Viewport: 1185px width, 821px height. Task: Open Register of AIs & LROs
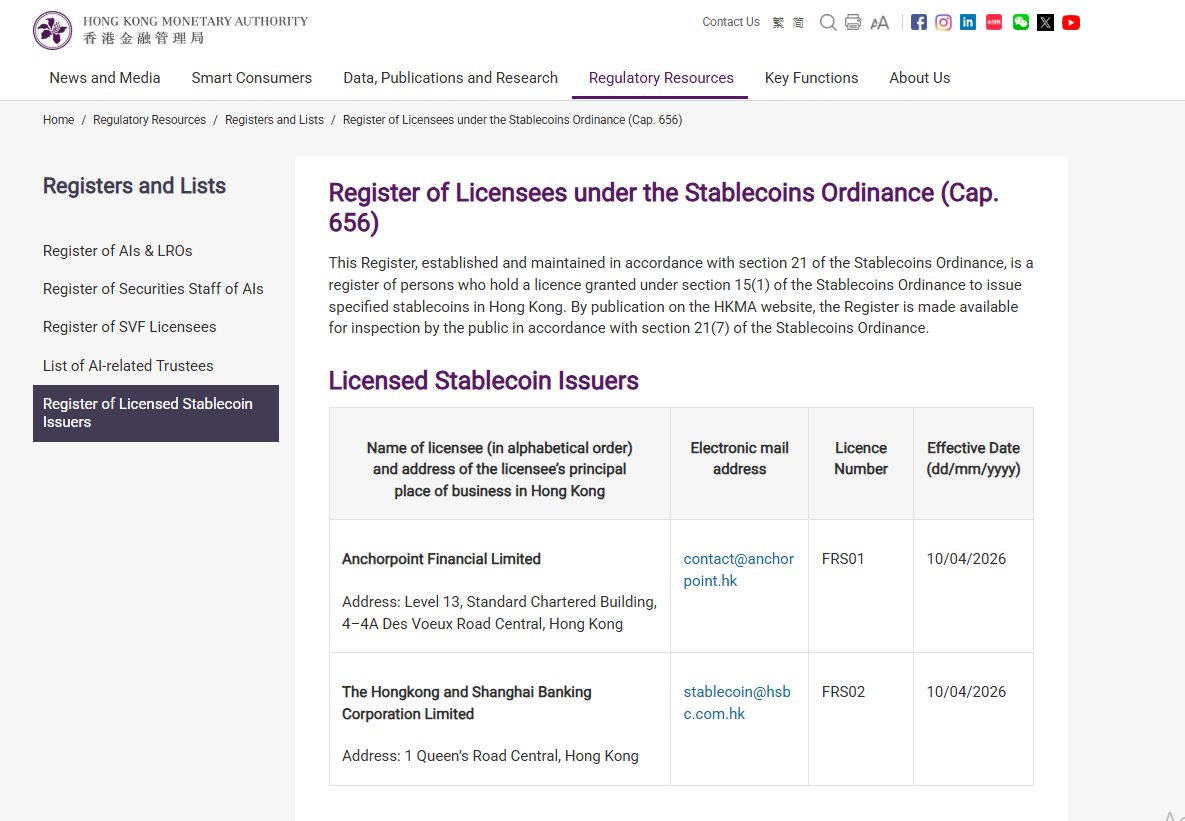pyautogui.click(x=117, y=251)
